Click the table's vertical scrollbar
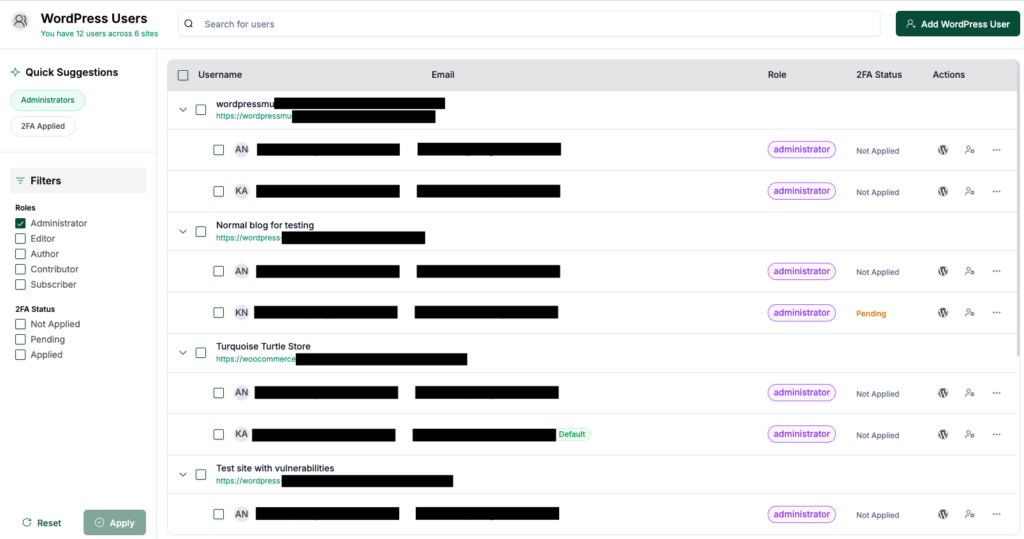 pyautogui.click(x=1017, y=209)
